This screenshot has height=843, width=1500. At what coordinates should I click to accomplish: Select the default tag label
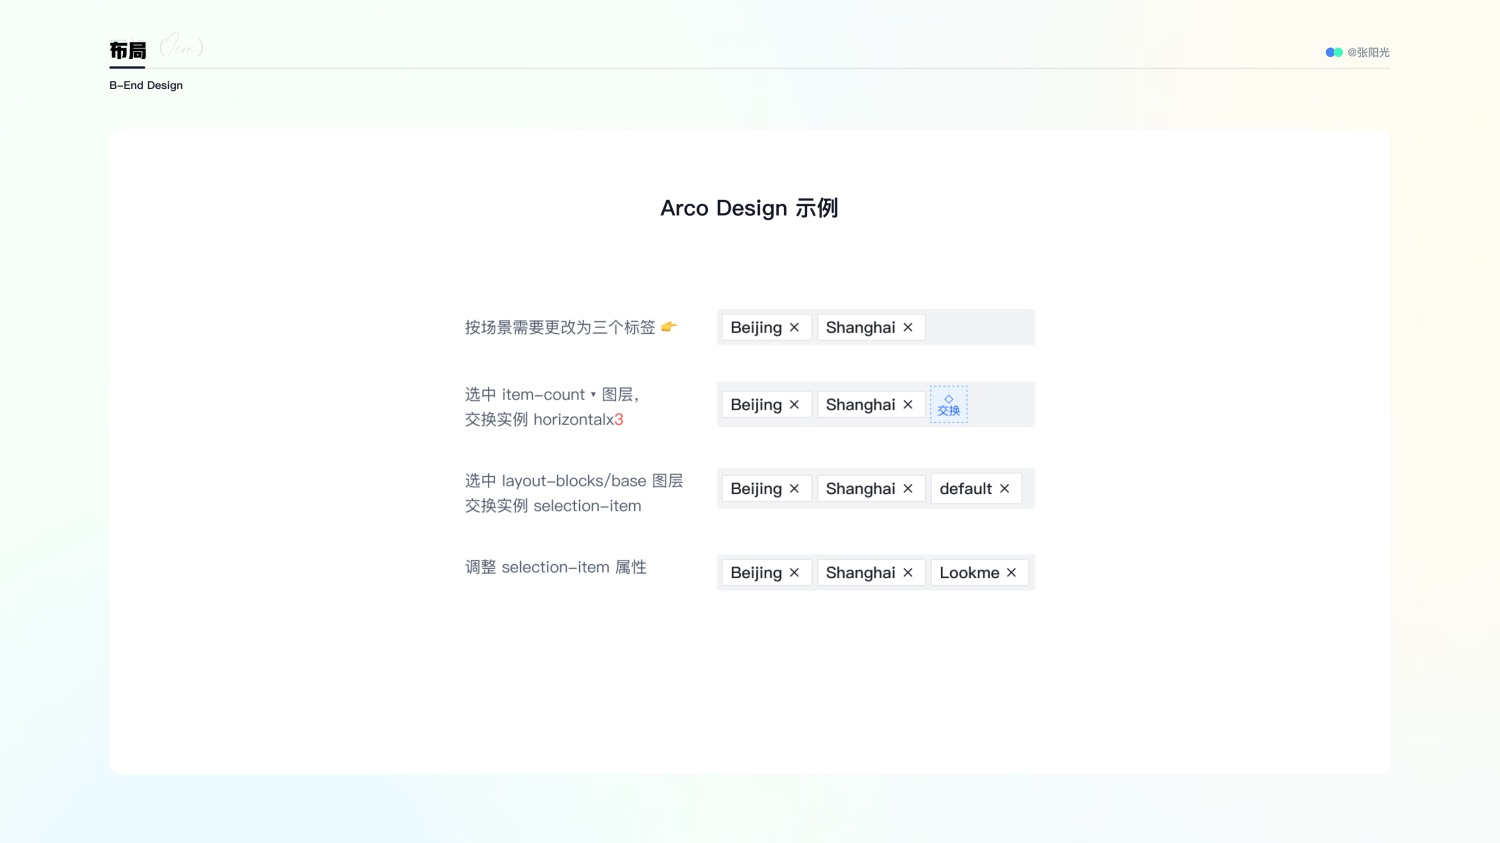pos(965,489)
